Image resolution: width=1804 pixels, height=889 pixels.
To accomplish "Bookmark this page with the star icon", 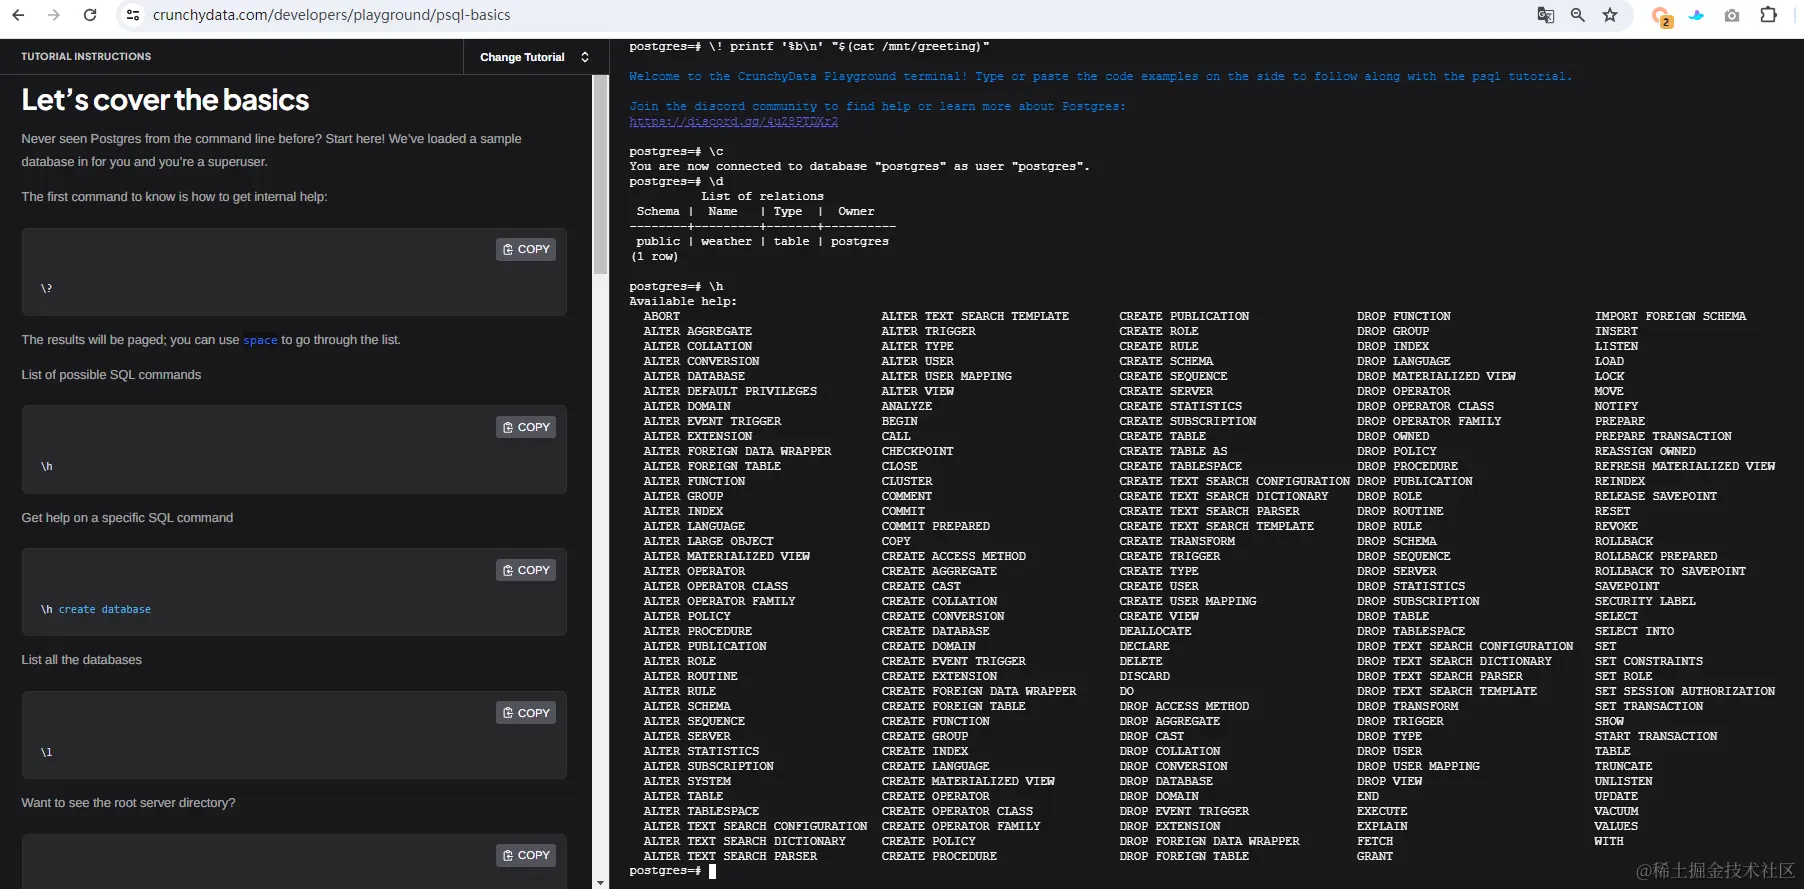I will [1610, 15].
